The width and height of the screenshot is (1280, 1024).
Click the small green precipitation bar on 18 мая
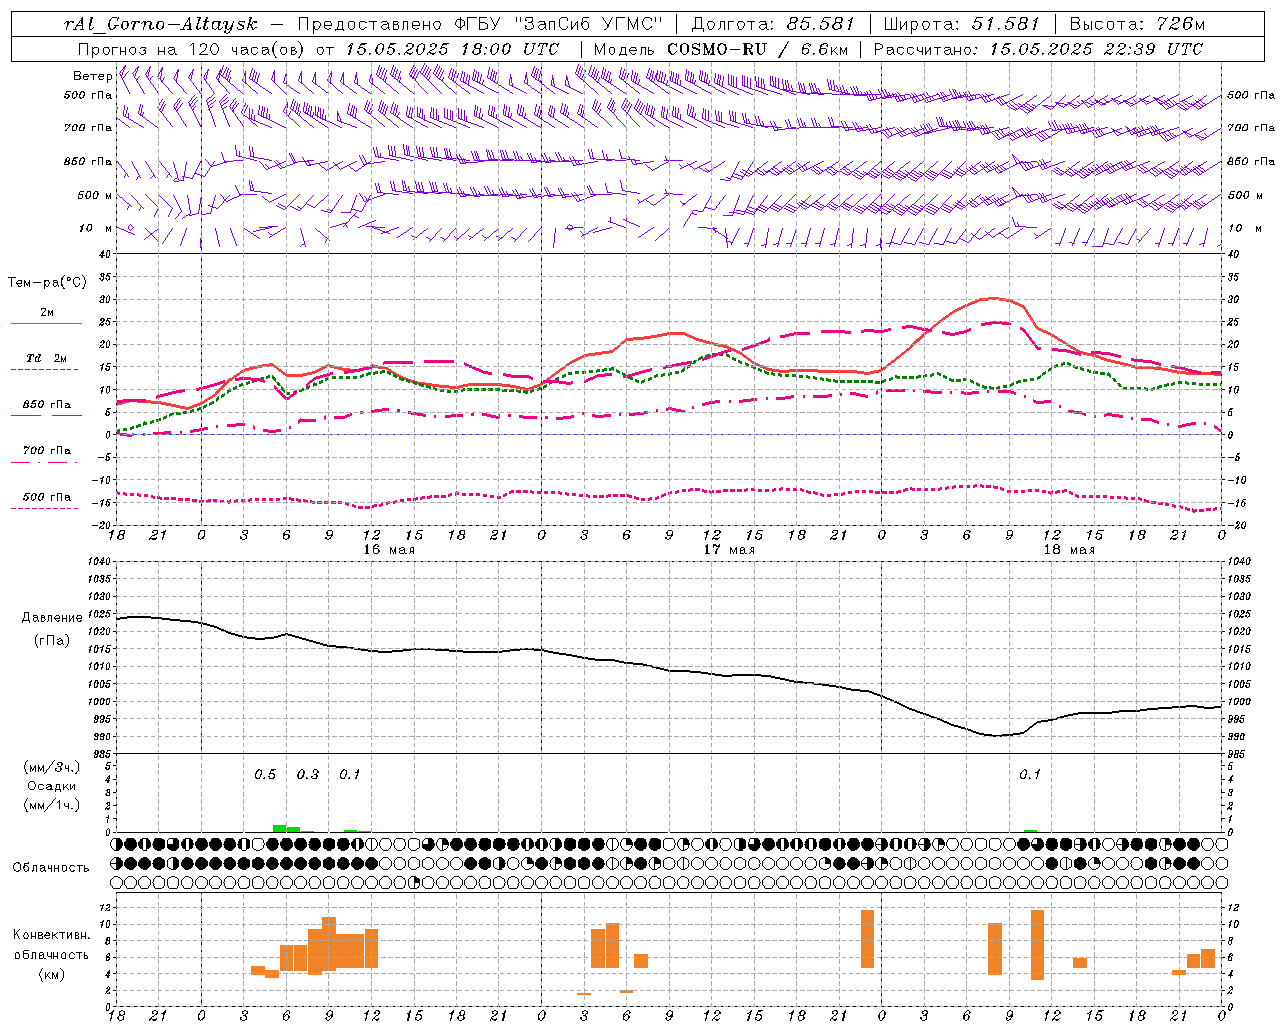click(x=1030, y=830)
